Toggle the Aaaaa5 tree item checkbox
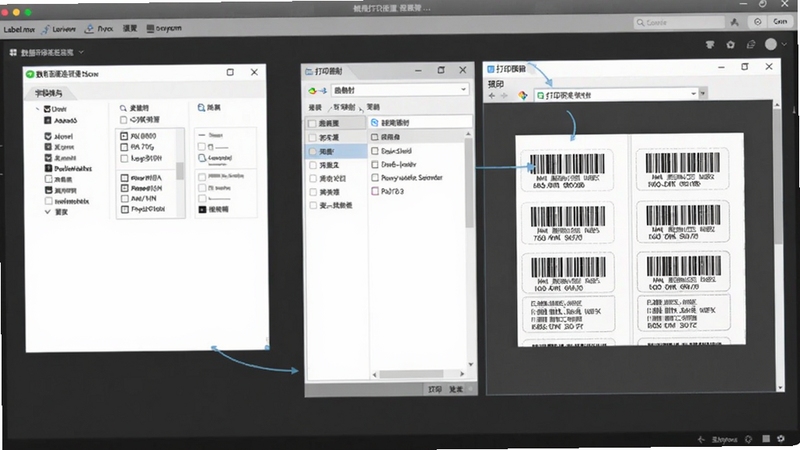Screen dimensions: 800x450 (x=47, y=120)
